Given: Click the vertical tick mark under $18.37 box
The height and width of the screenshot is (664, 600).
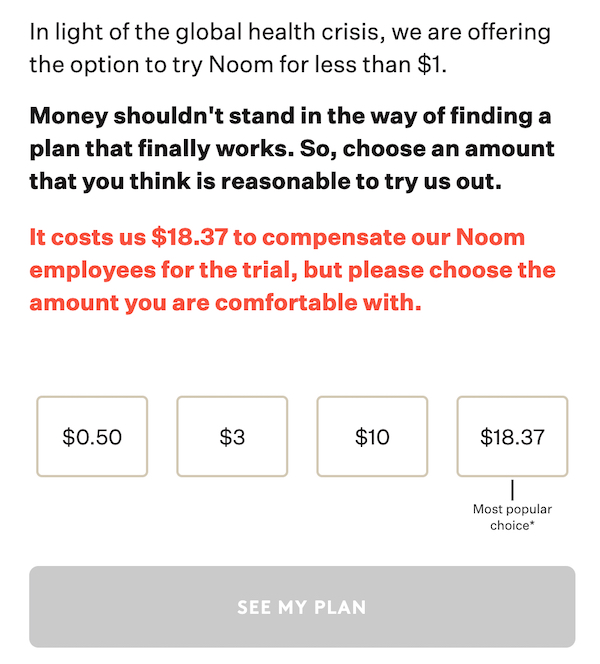Looking at the screenshot, I should [512, 490].
